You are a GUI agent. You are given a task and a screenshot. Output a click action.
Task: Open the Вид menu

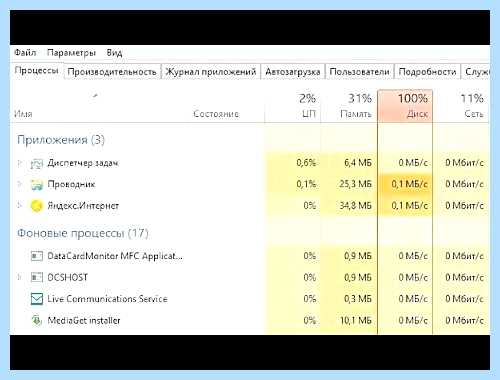point(114,53)
